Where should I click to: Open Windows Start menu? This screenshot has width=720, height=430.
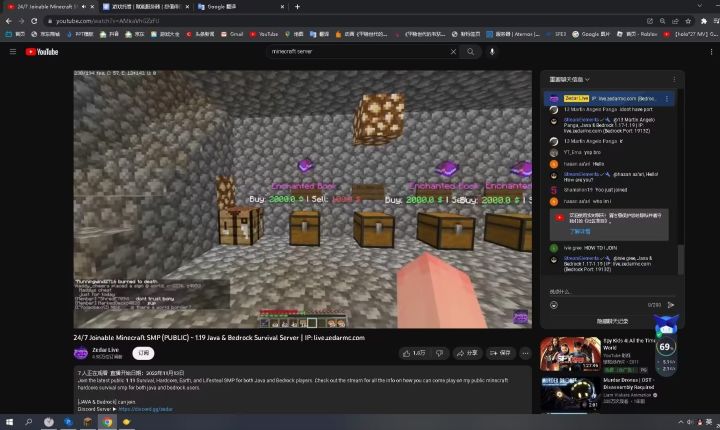9,422
